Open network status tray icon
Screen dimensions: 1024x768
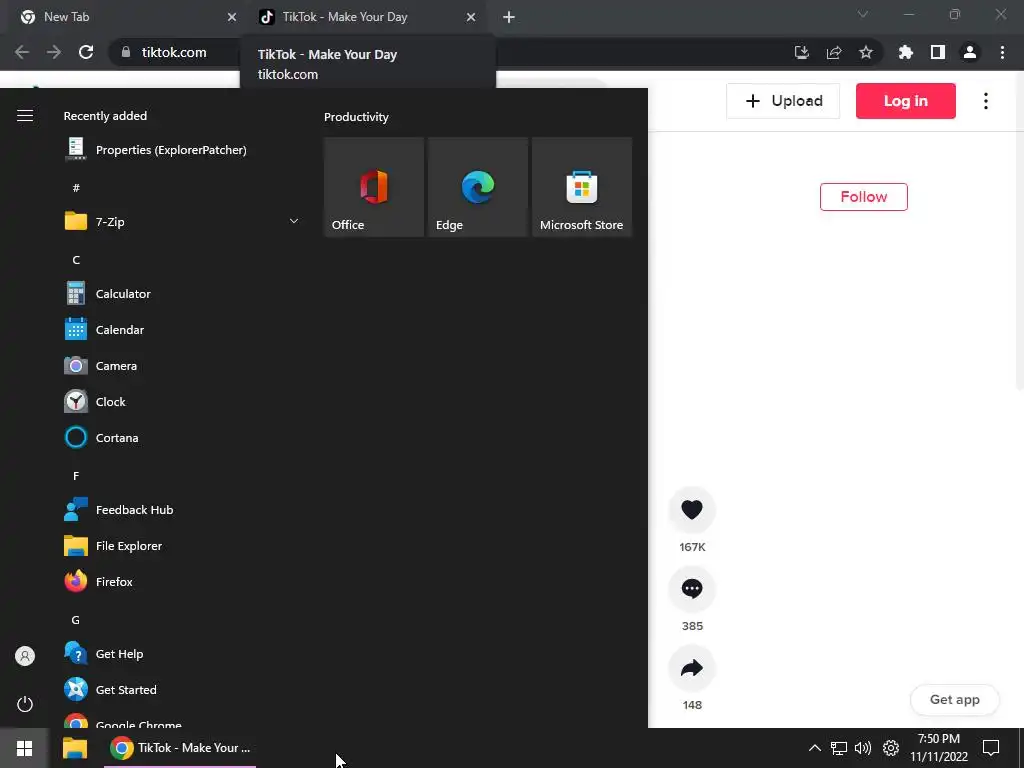[x=839, y=748]
